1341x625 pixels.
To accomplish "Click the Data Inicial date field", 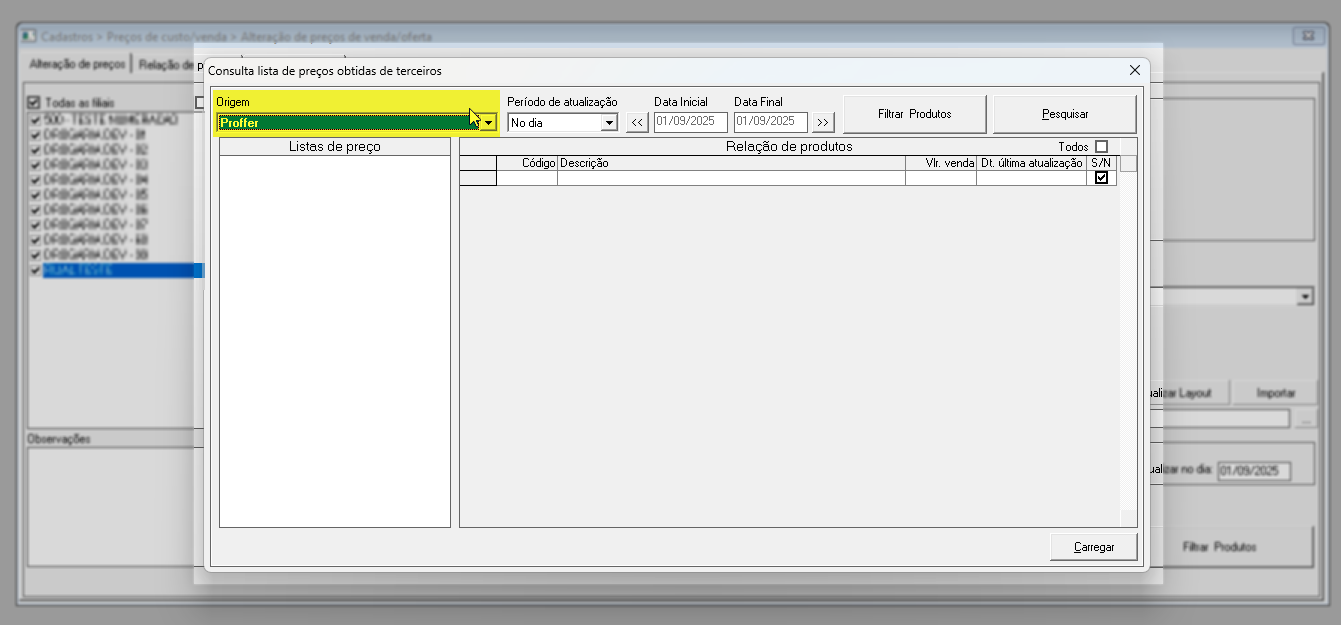I will pos(690,122).
